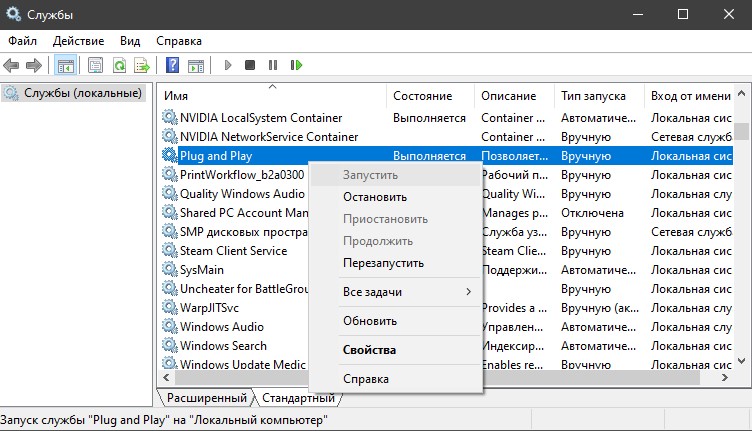Click the horizontal scrollbar right arrow

[725, 377]
